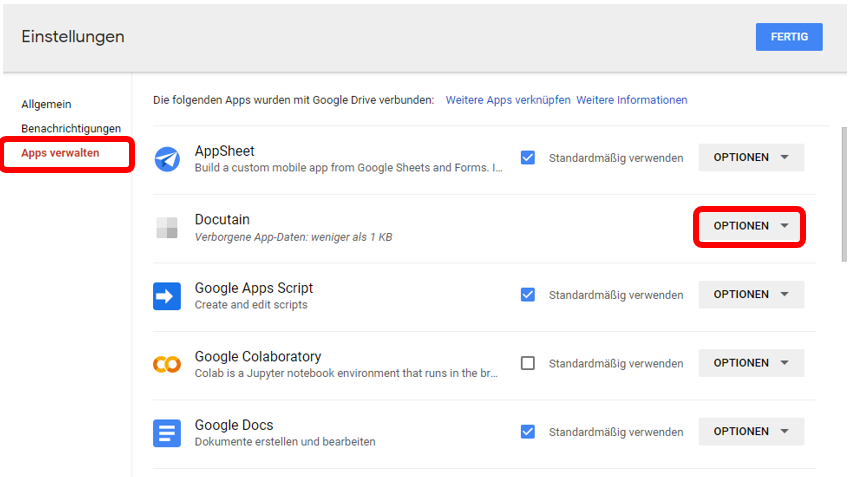Click 'Dokumente erstellen und bearbeiten' description

(285, 442)
